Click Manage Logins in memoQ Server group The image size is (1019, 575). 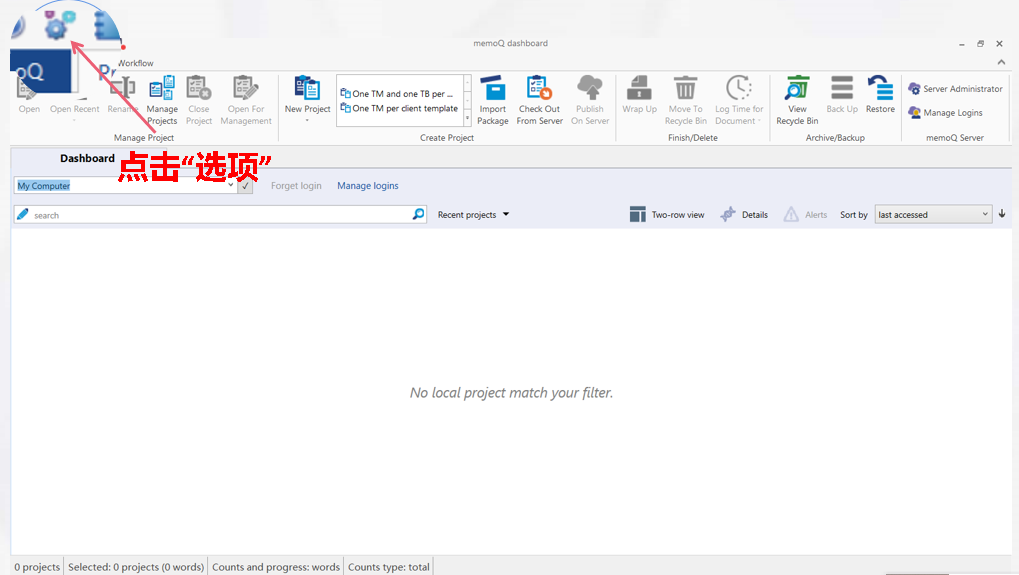tap(945, 113)
